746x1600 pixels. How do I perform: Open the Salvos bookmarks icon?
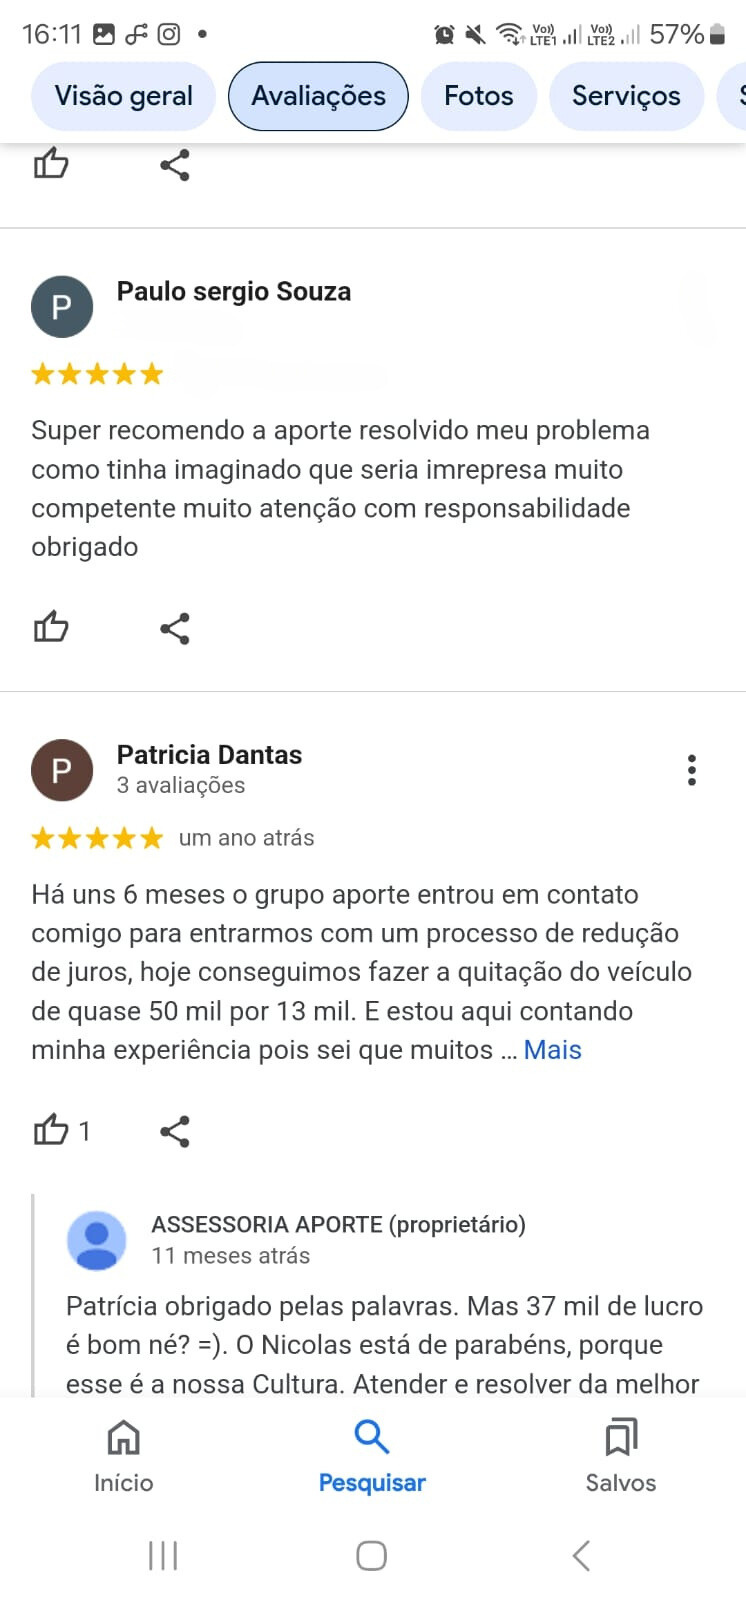(620, 1438)
